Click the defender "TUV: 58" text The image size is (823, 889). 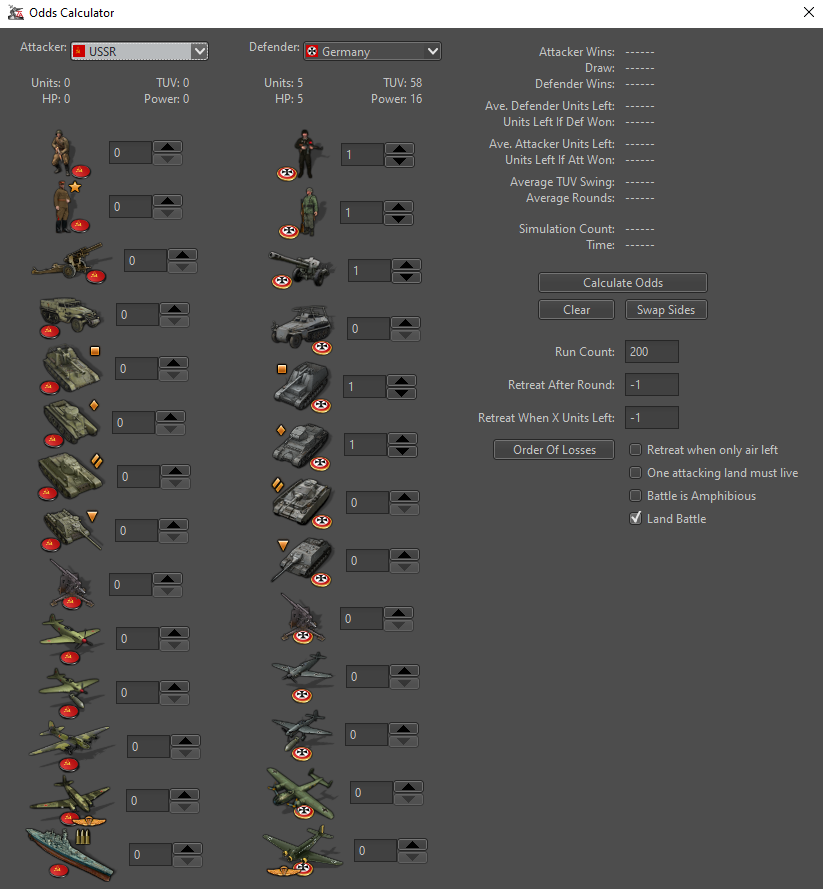402,83
